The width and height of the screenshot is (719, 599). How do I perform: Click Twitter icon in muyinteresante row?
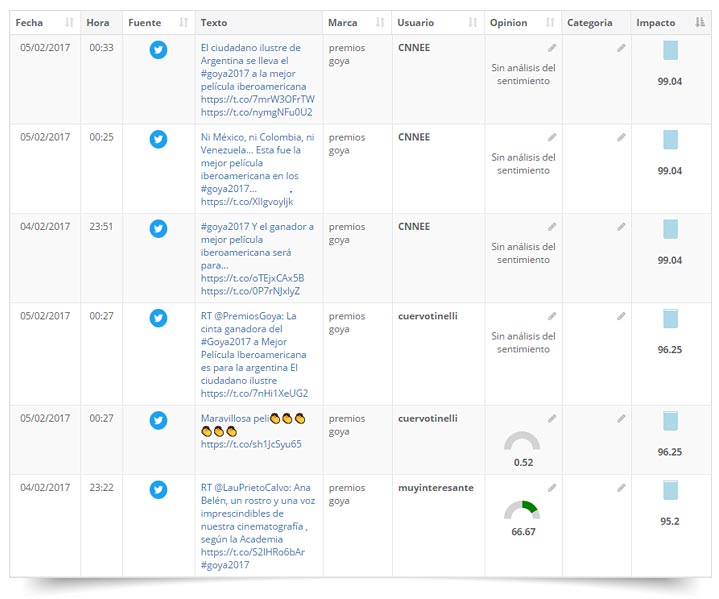[158, 489]
